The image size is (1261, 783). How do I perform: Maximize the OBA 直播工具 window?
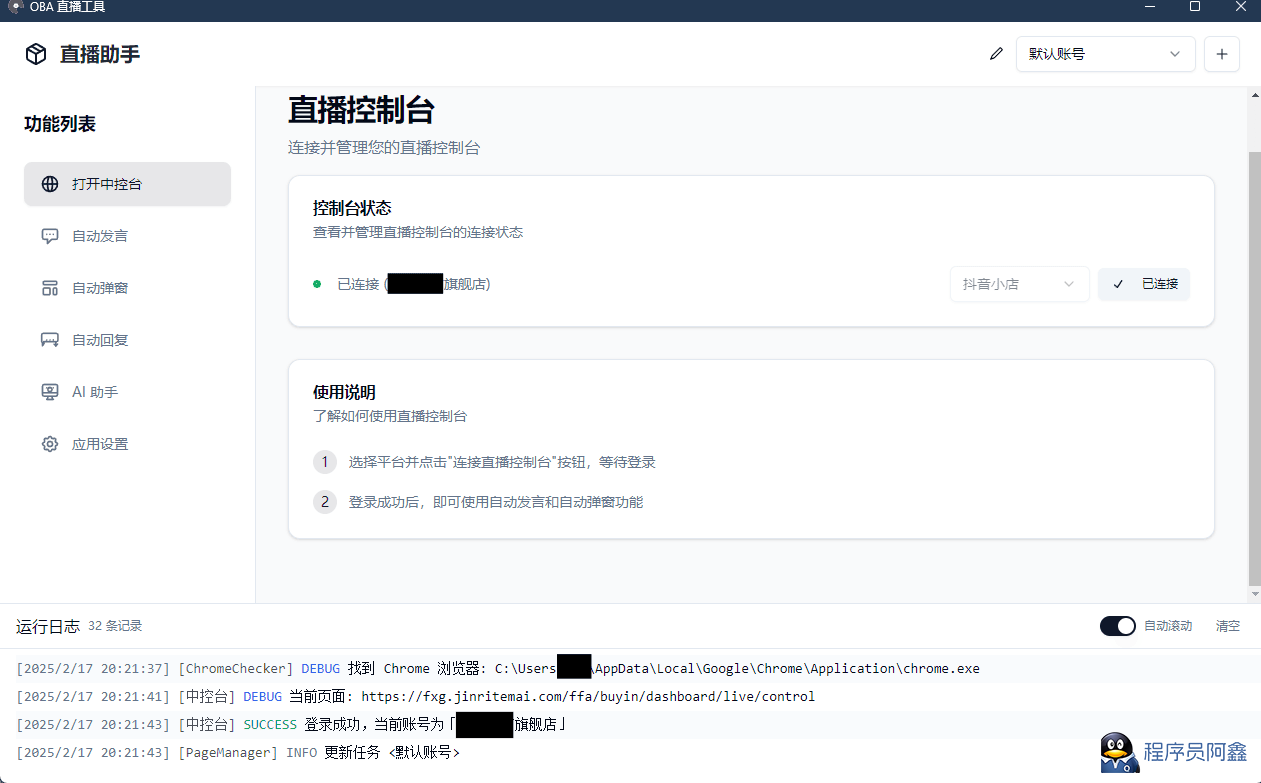(x=1194, y=6)
